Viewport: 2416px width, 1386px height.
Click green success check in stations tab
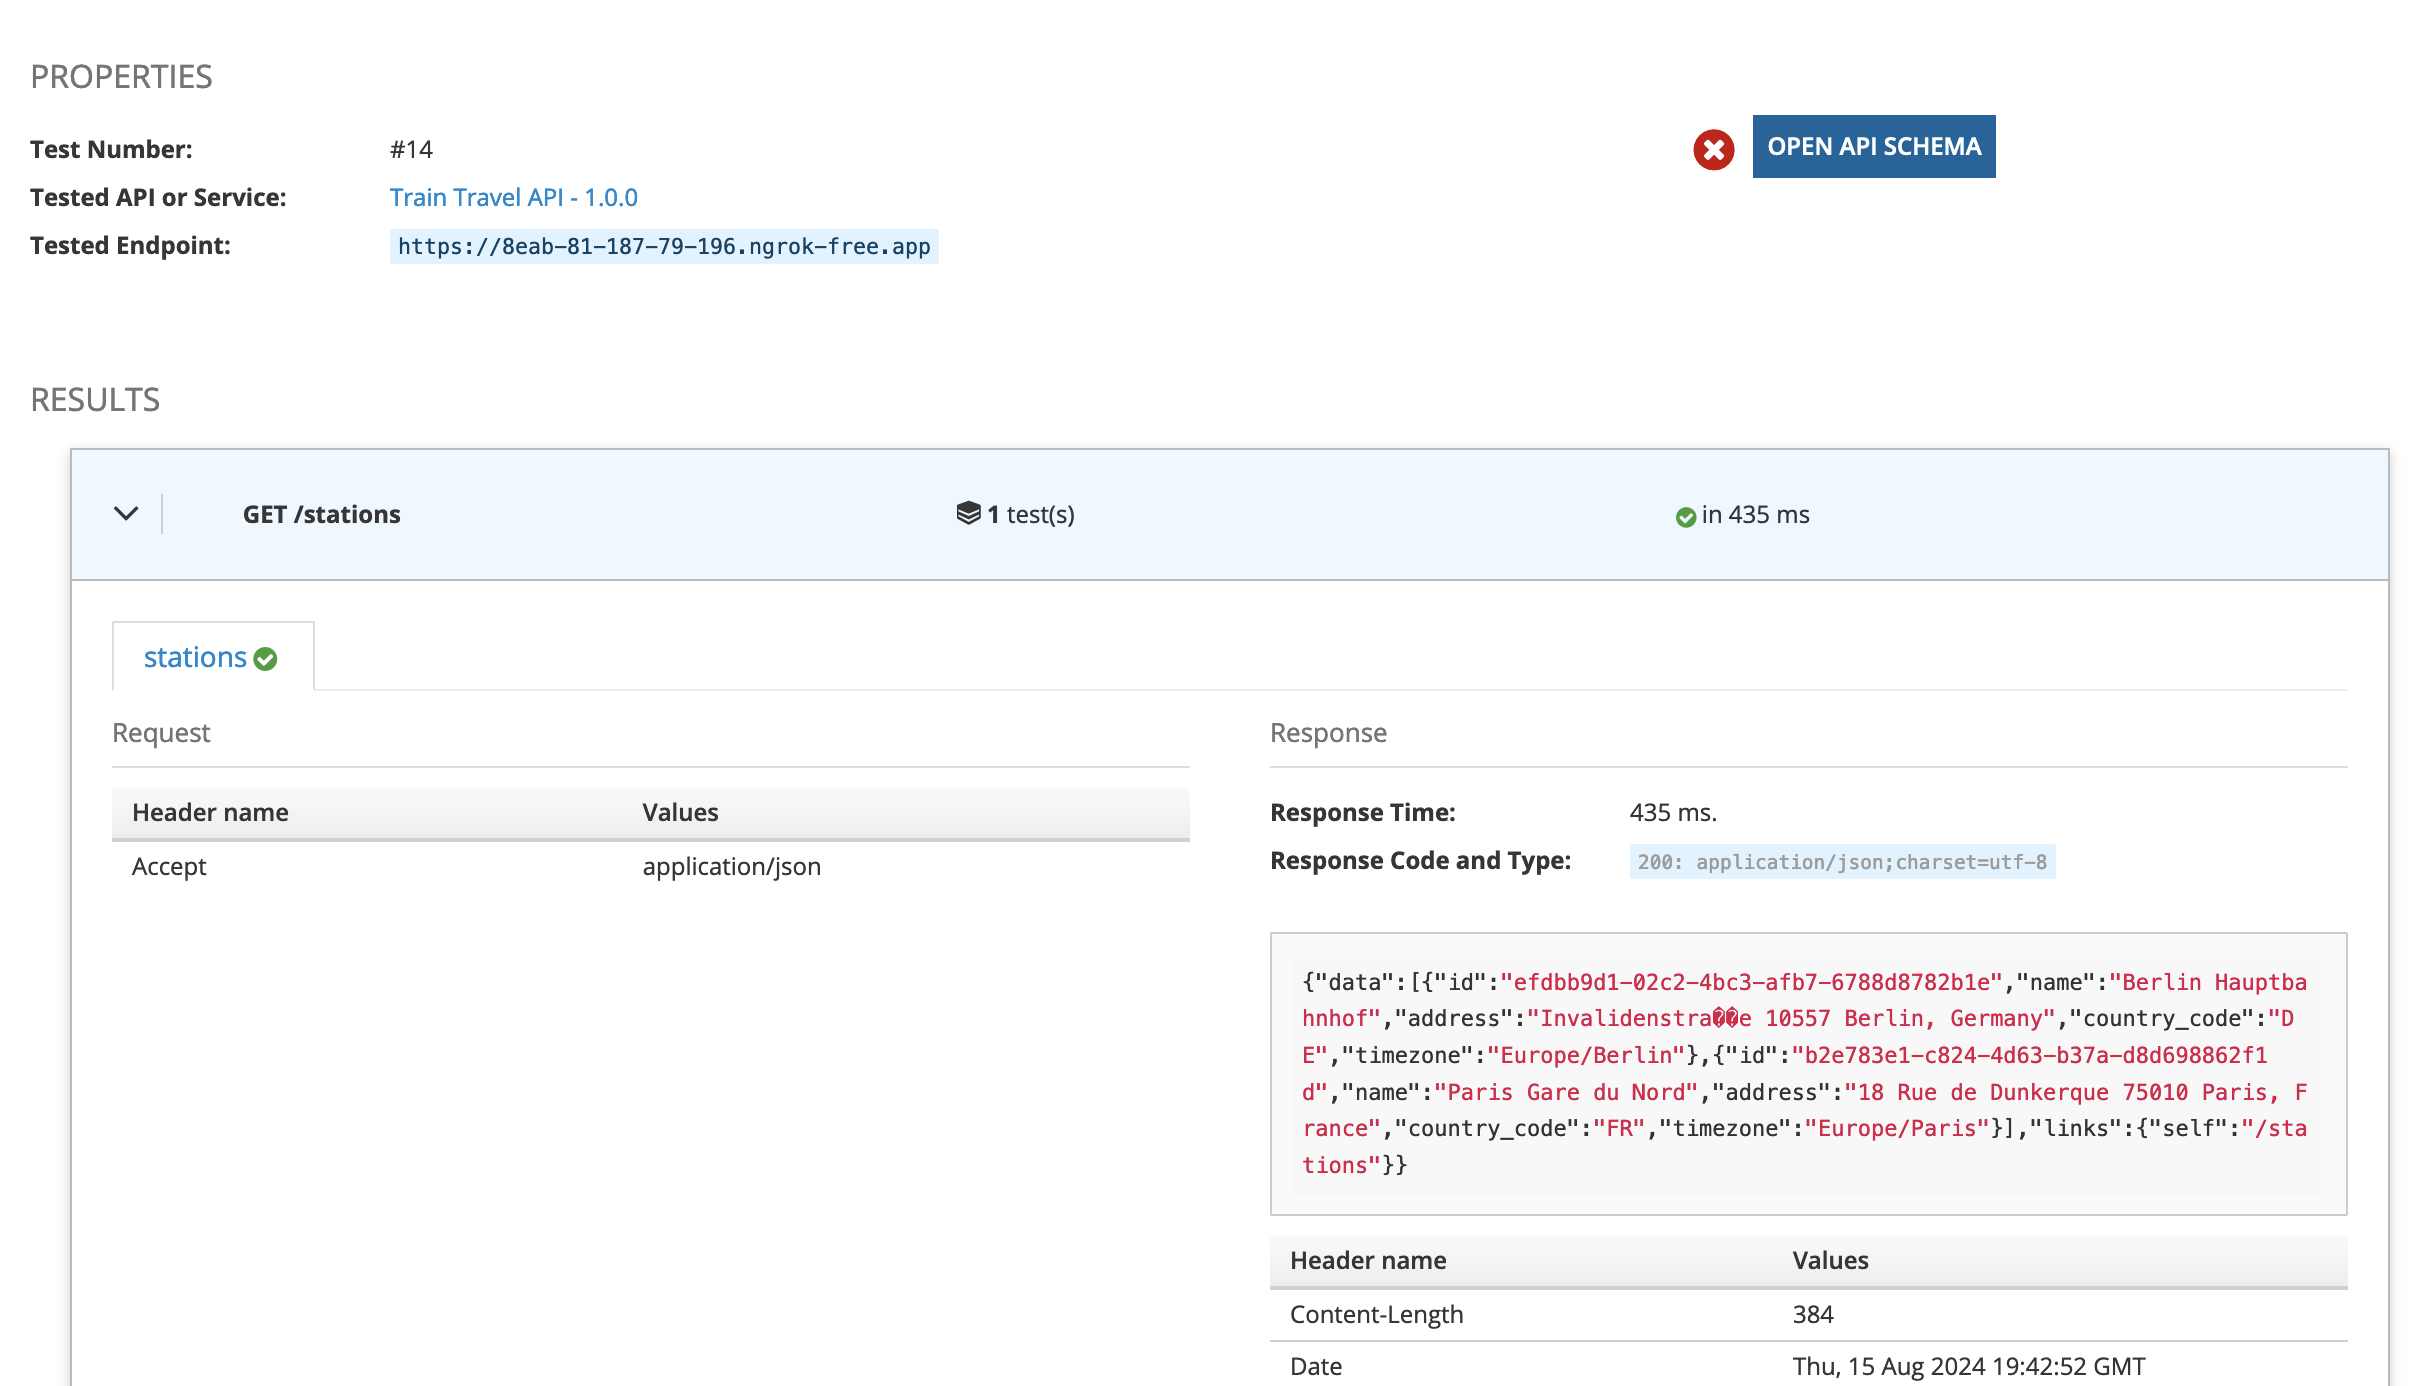point(266,659)
